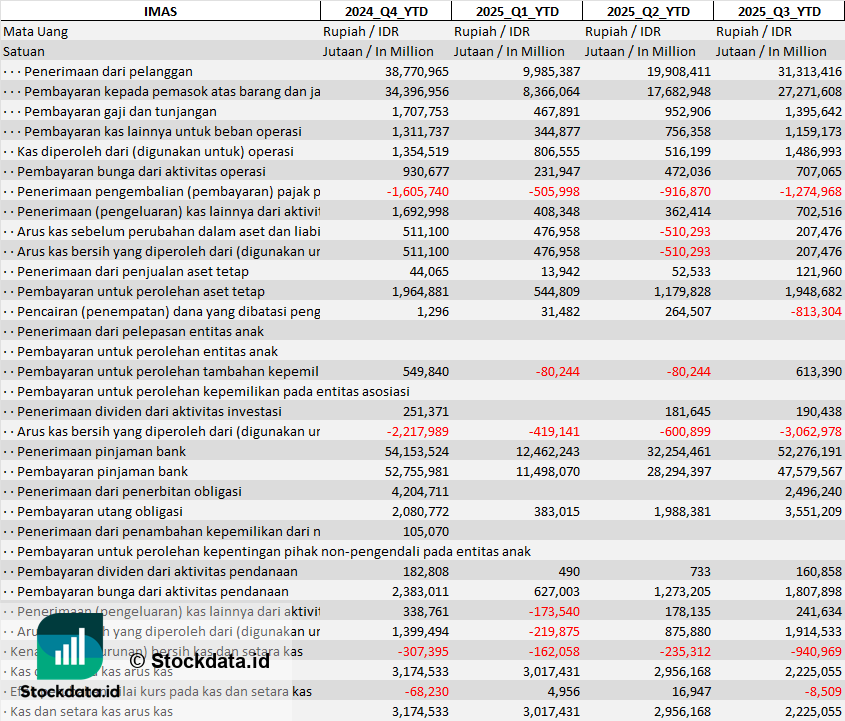This screenshot has height=721, width=845.
Task: Click value 38,770,965 in customer receipts
Action: click(x=417, y=71)
